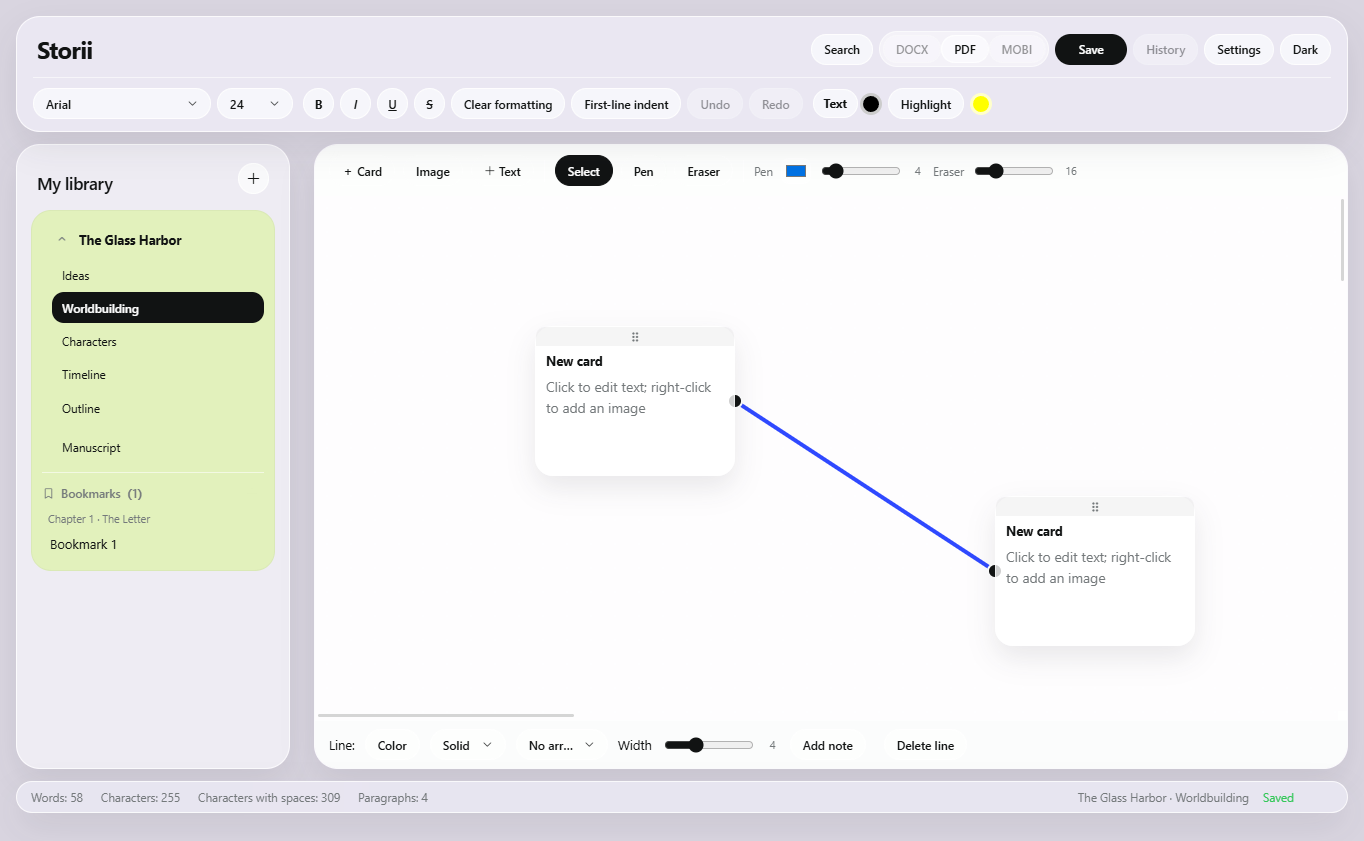The height and width of the screenshot is (841, 1364).
Task: Click the upper card's title New card
Action: point(574,361)
